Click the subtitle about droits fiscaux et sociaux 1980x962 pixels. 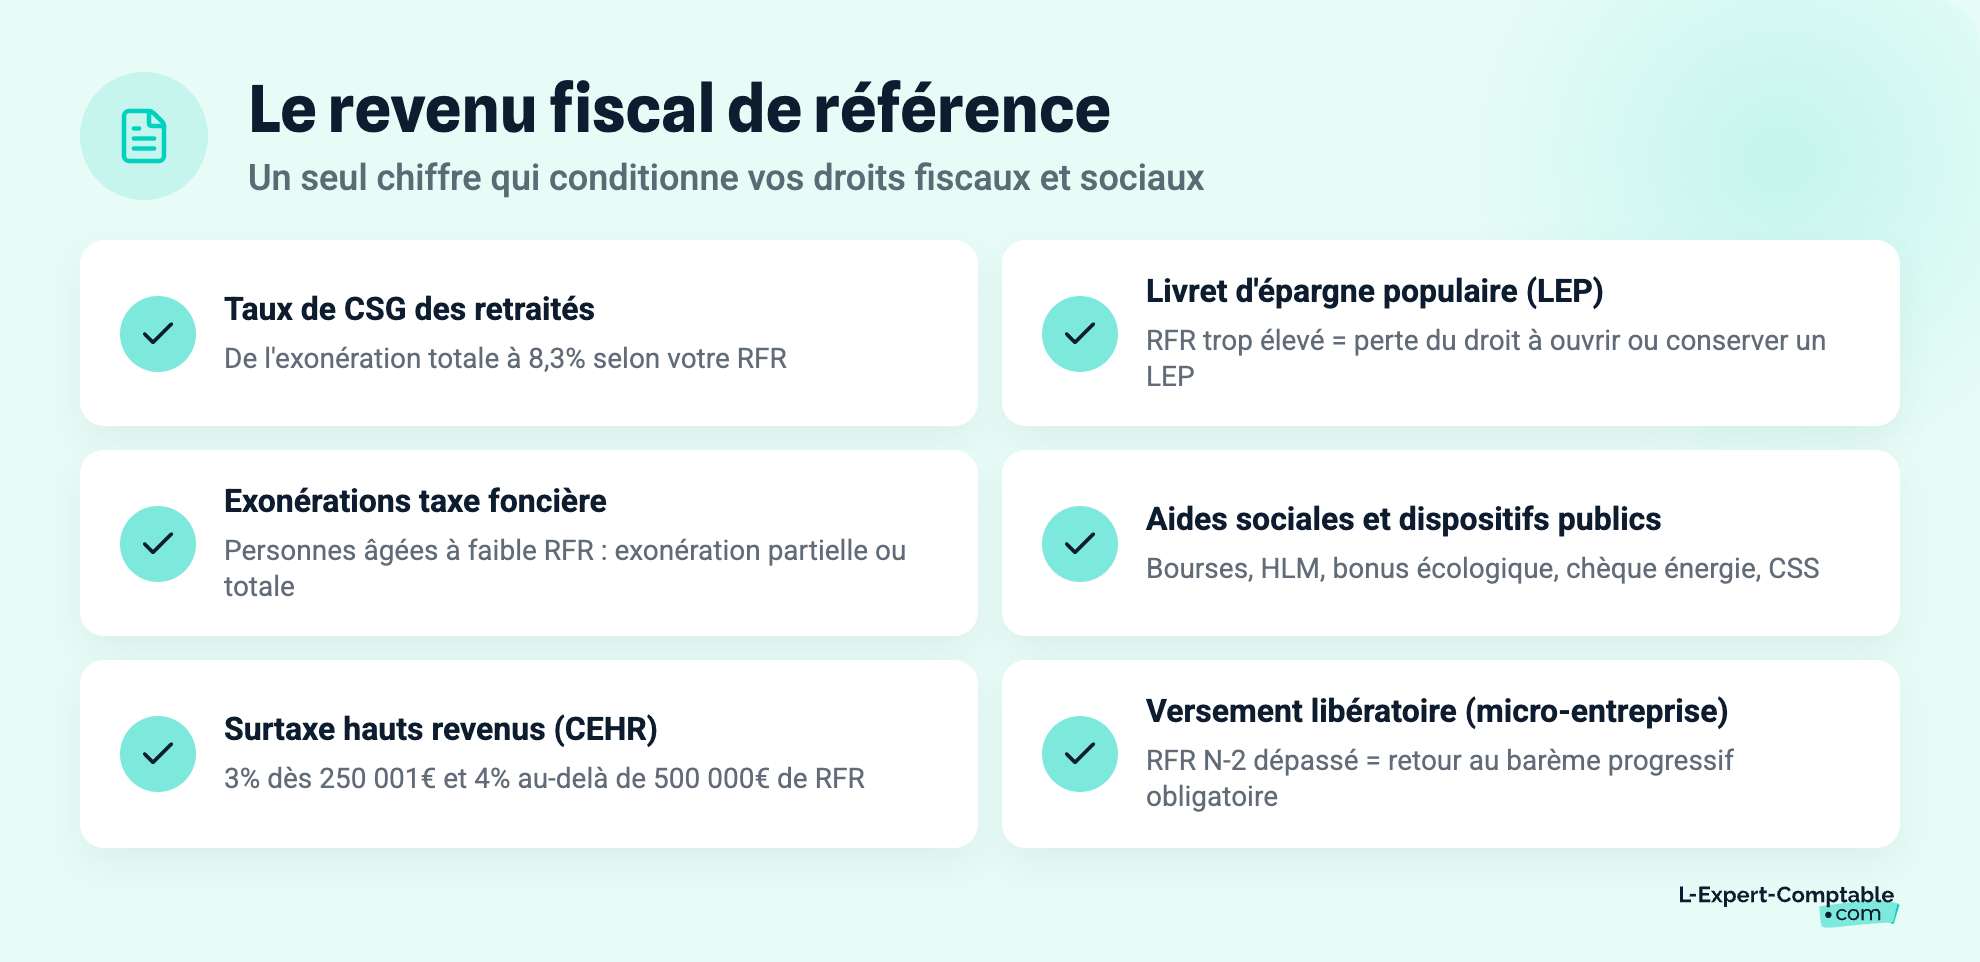click(x=726, y=178)
